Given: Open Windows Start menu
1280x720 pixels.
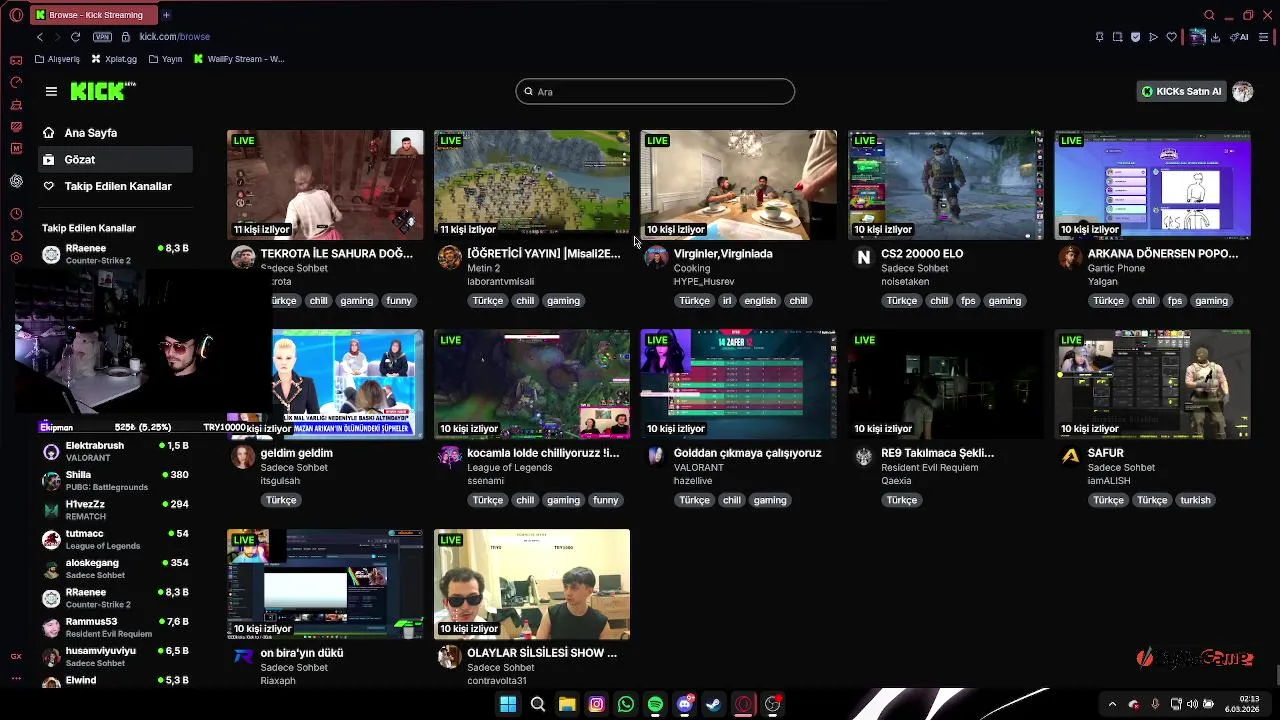Looking at the screenshot, I should pyautogui.click(x=508, y=704).
